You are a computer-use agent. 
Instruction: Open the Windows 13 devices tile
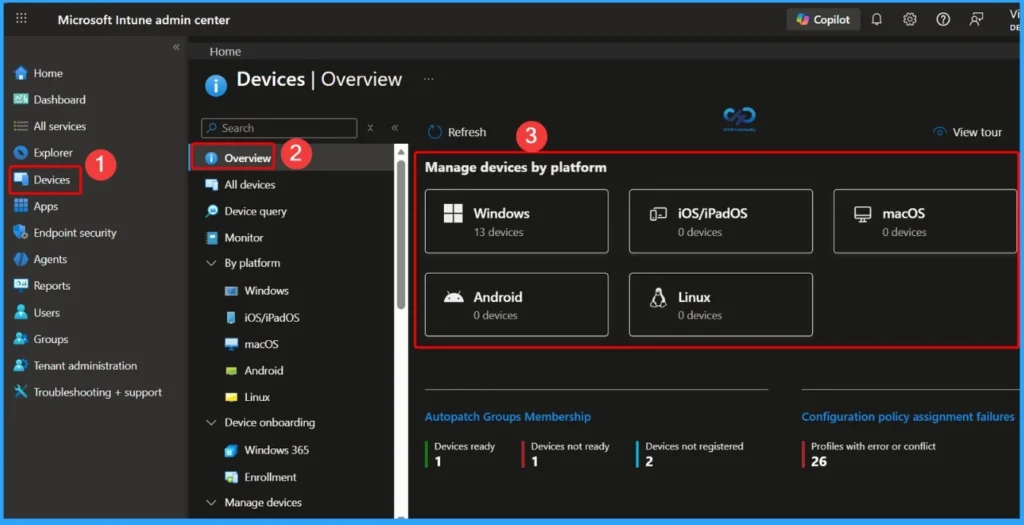pyautogui.click(x=517, y=221)
